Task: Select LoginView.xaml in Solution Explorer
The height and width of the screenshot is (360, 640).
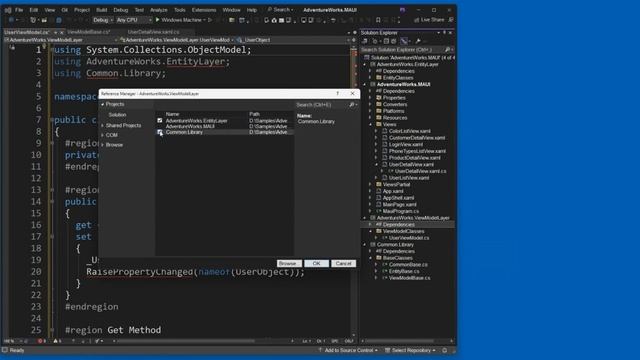Action: pyautogui.click(x=406, y=144)
